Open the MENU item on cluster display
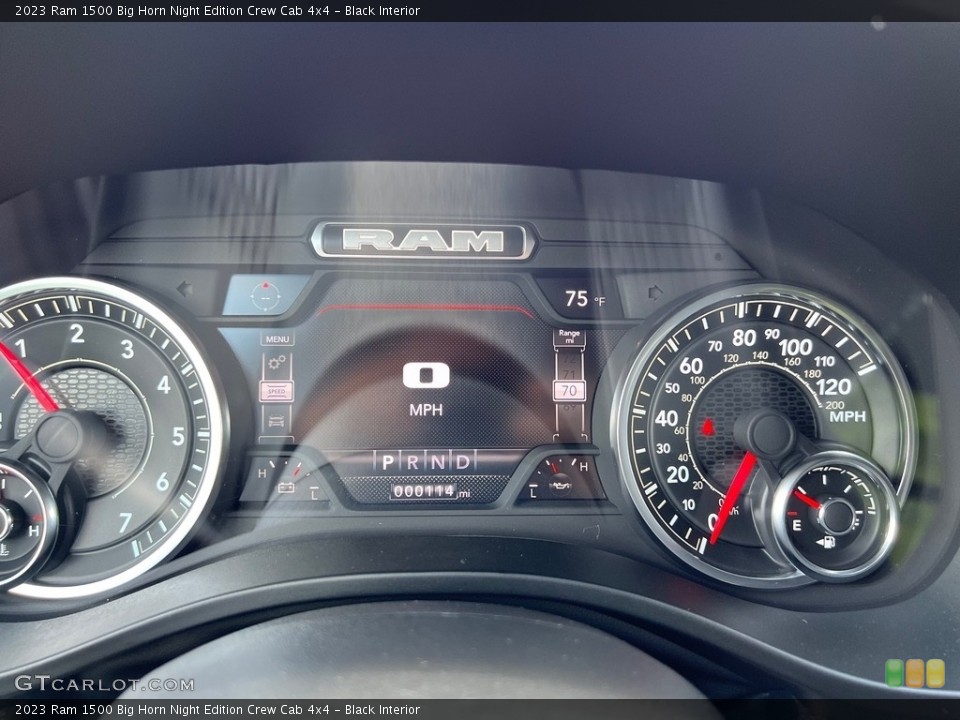The width and height of the screenshot is (960, 720). click(x=277, y=339)
